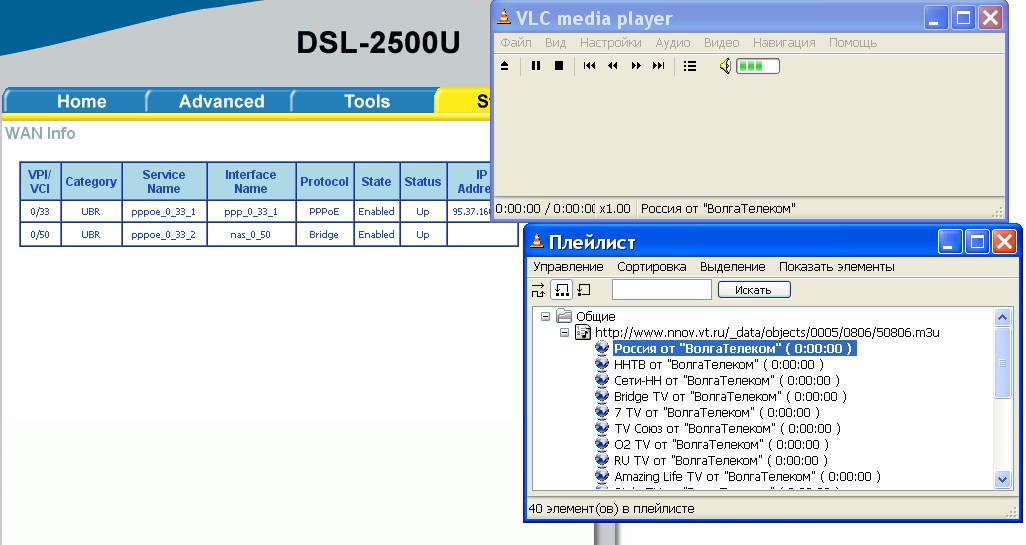This screenshot has height=545, width=1026.
Task: Open Сортировка menu in playlist window
Action: 652,267
